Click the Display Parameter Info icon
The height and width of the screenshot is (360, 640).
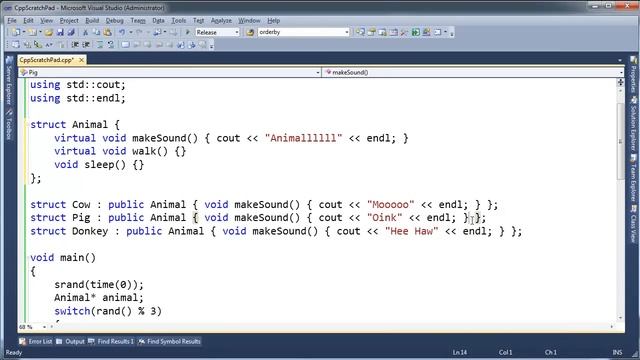(27, 45)
